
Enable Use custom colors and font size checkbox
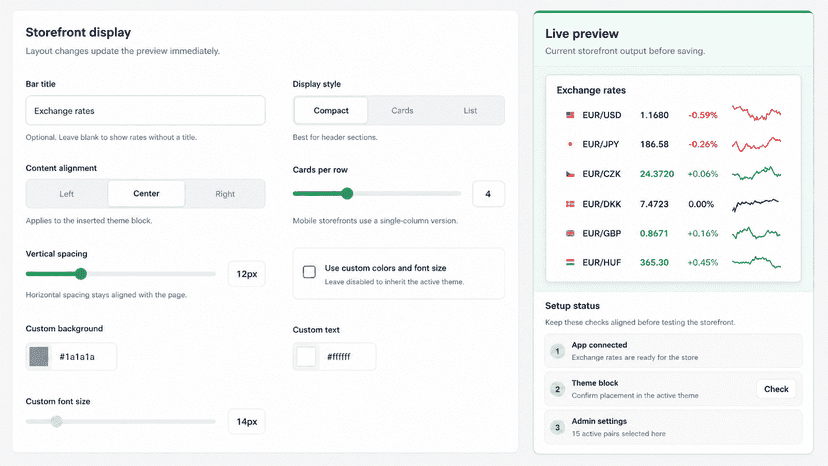pos(309,272)
